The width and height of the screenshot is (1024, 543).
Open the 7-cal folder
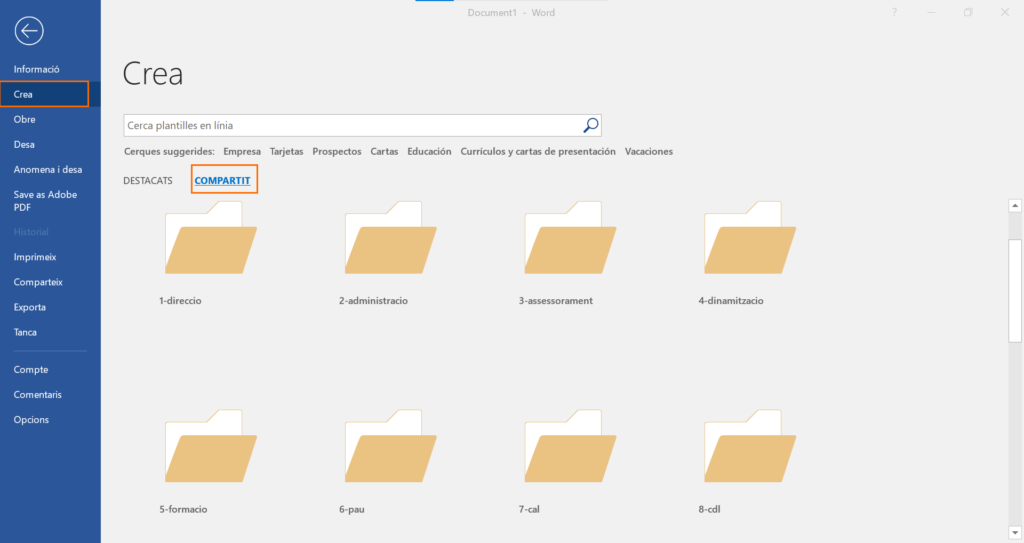[x=570, y=448]
